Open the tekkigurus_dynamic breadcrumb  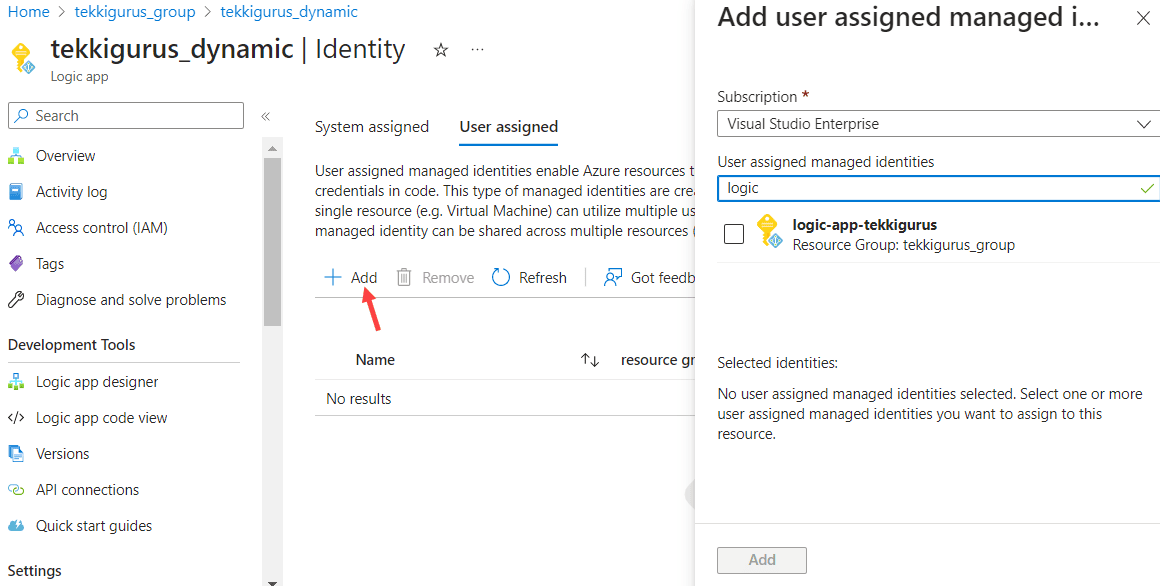(289, 12)
